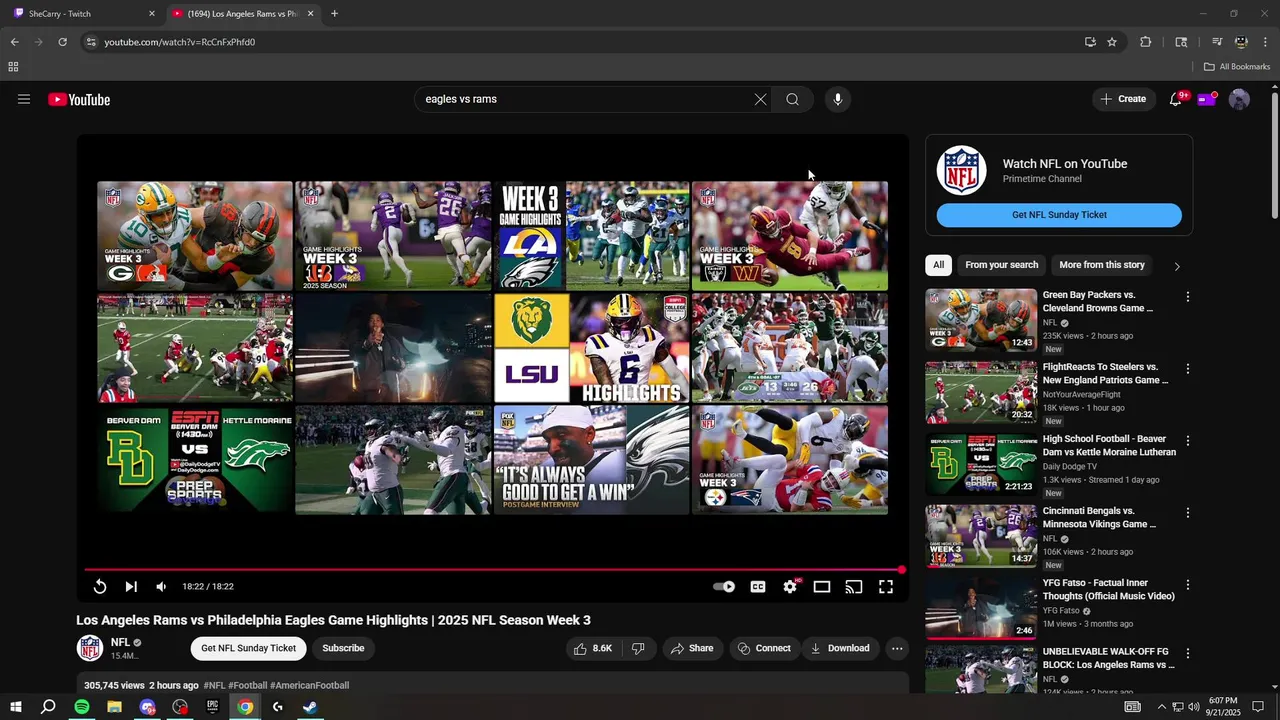Open the YouTube guide hamburger menu
Image resolution: width=1280 pixels, height=720 pixels.
point(24,99)
